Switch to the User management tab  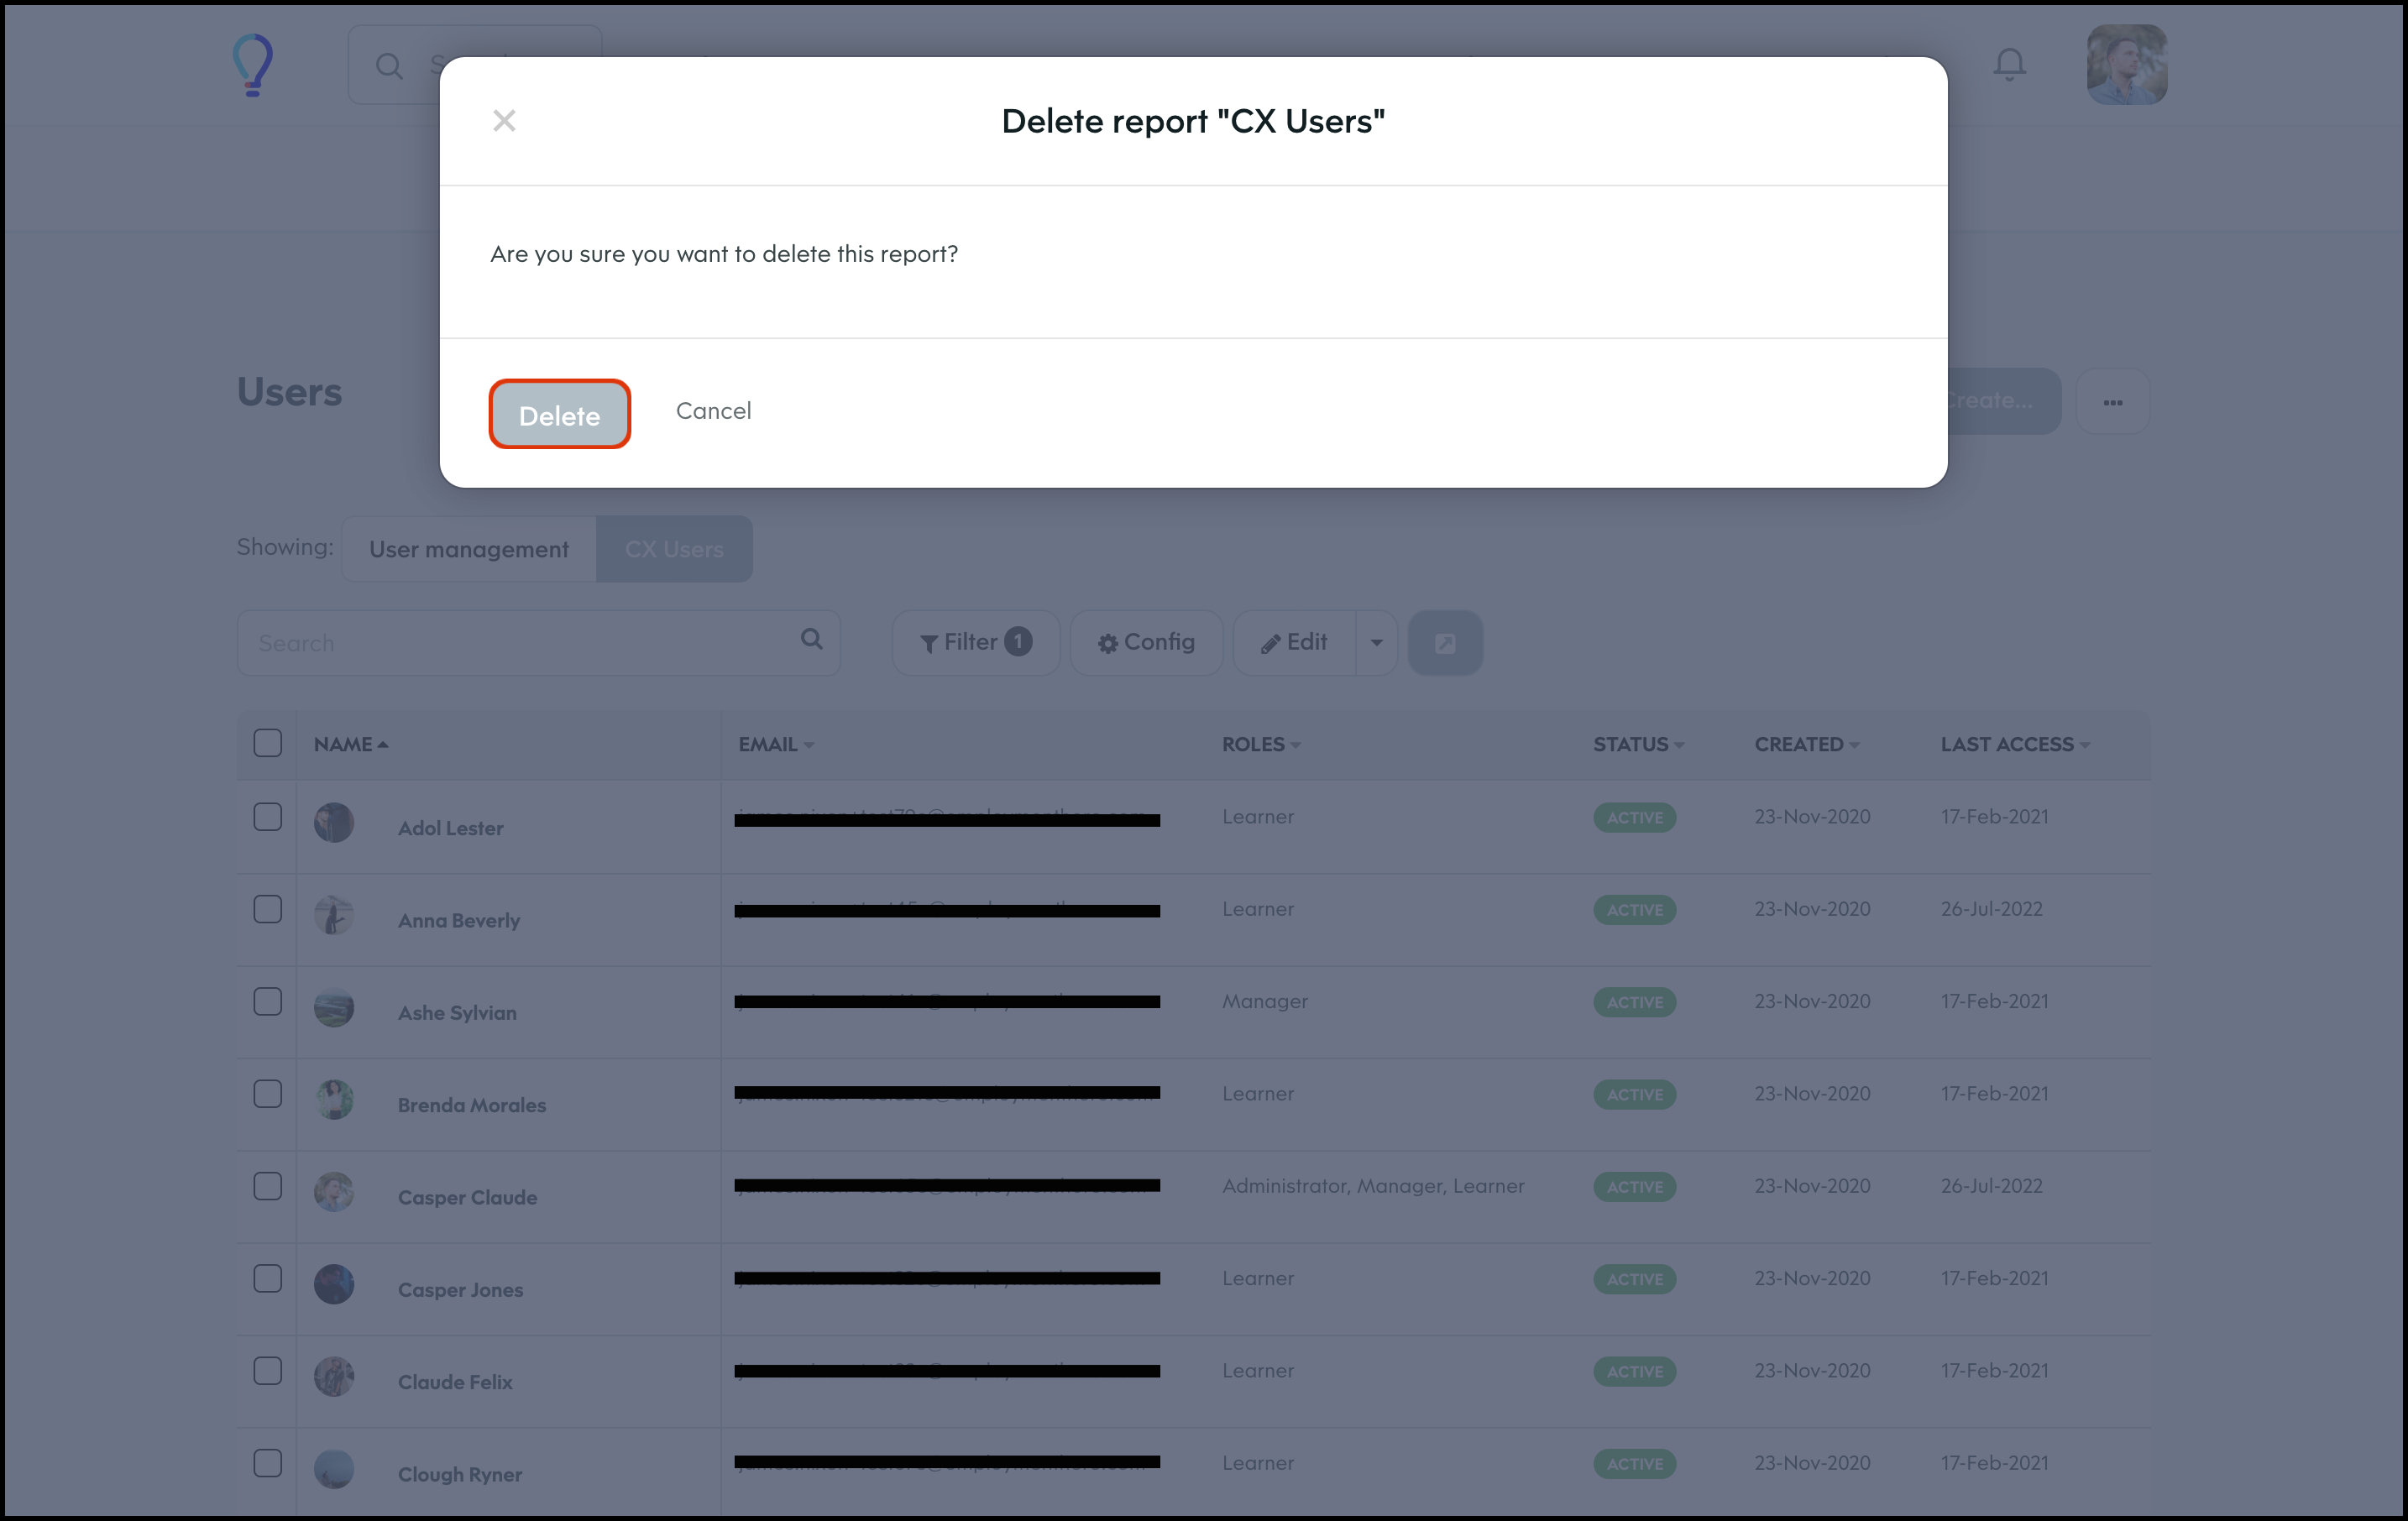tap(468, 549)
